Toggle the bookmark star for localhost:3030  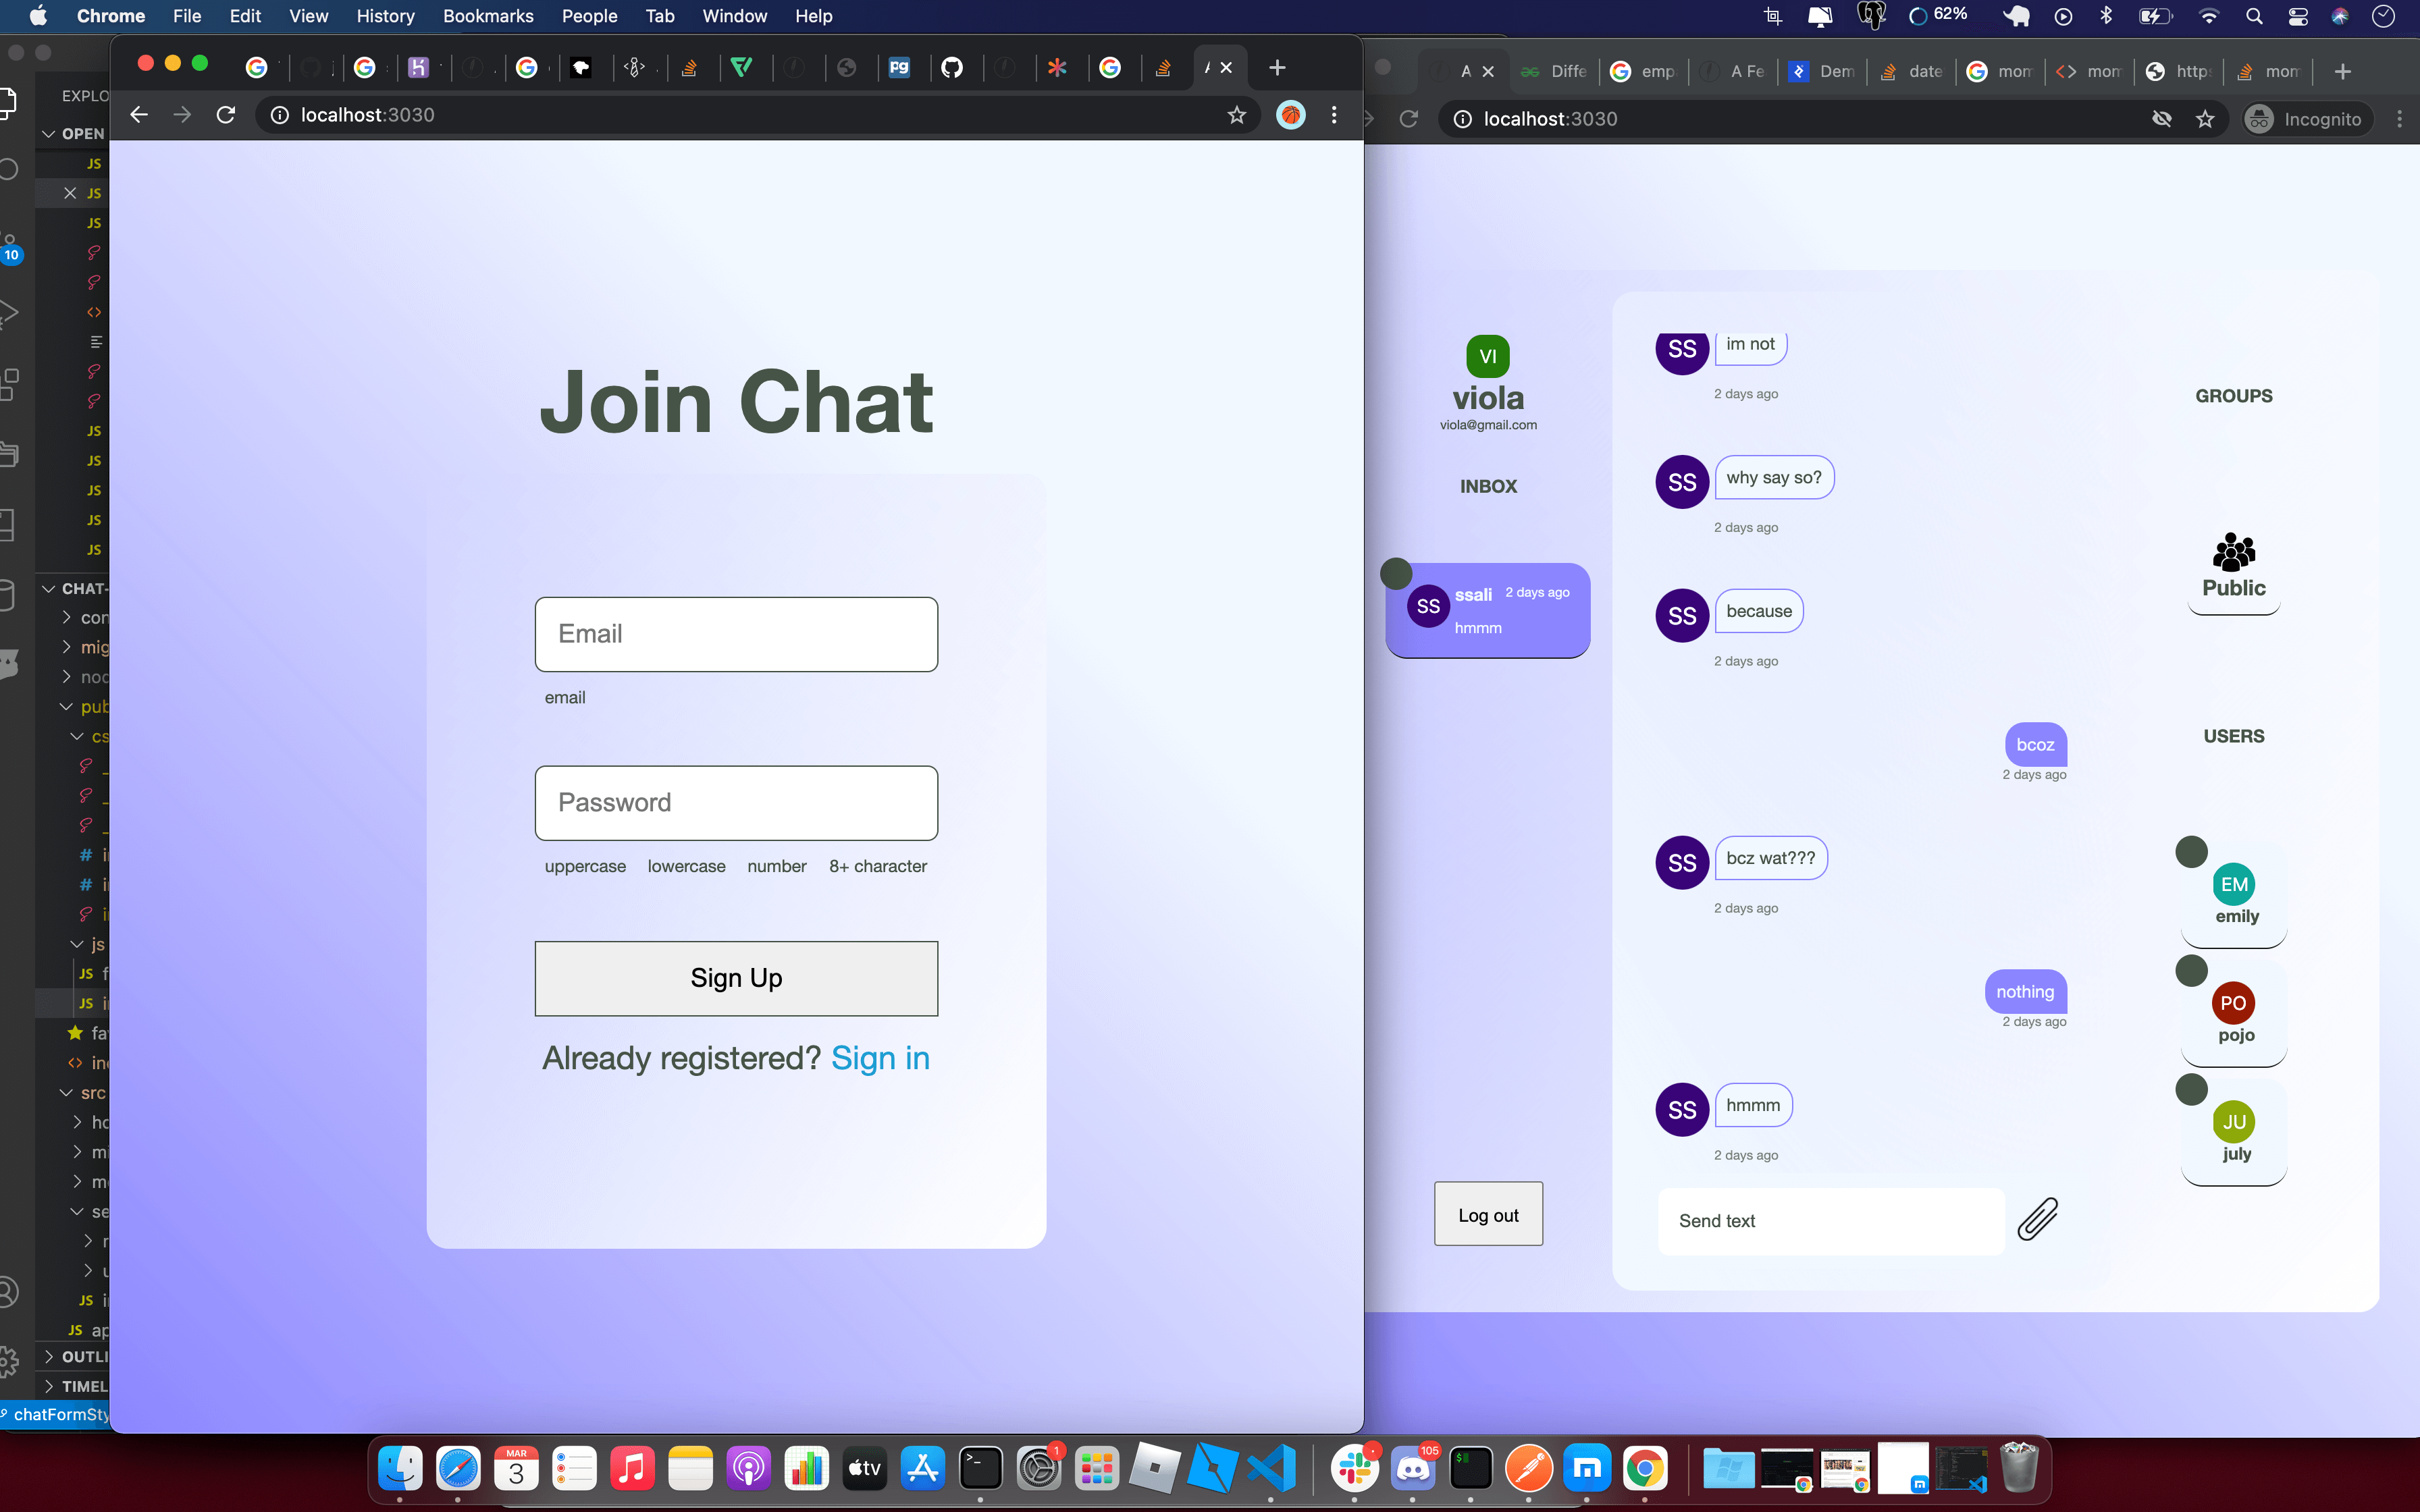tap(1237, 115)
